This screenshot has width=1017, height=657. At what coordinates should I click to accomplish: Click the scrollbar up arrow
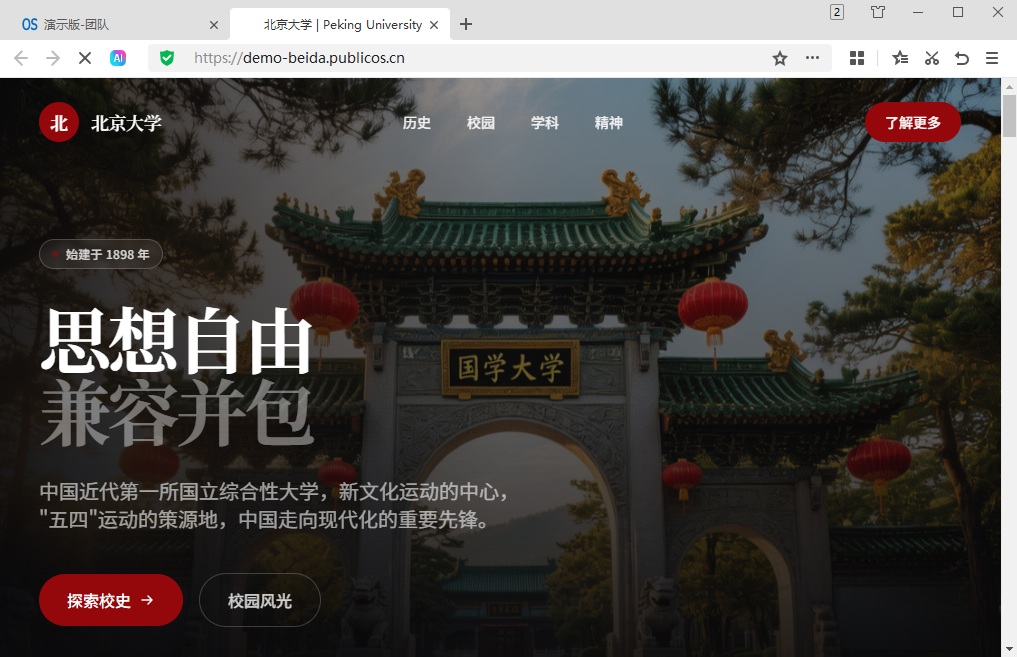click(x=1009, y=86)
